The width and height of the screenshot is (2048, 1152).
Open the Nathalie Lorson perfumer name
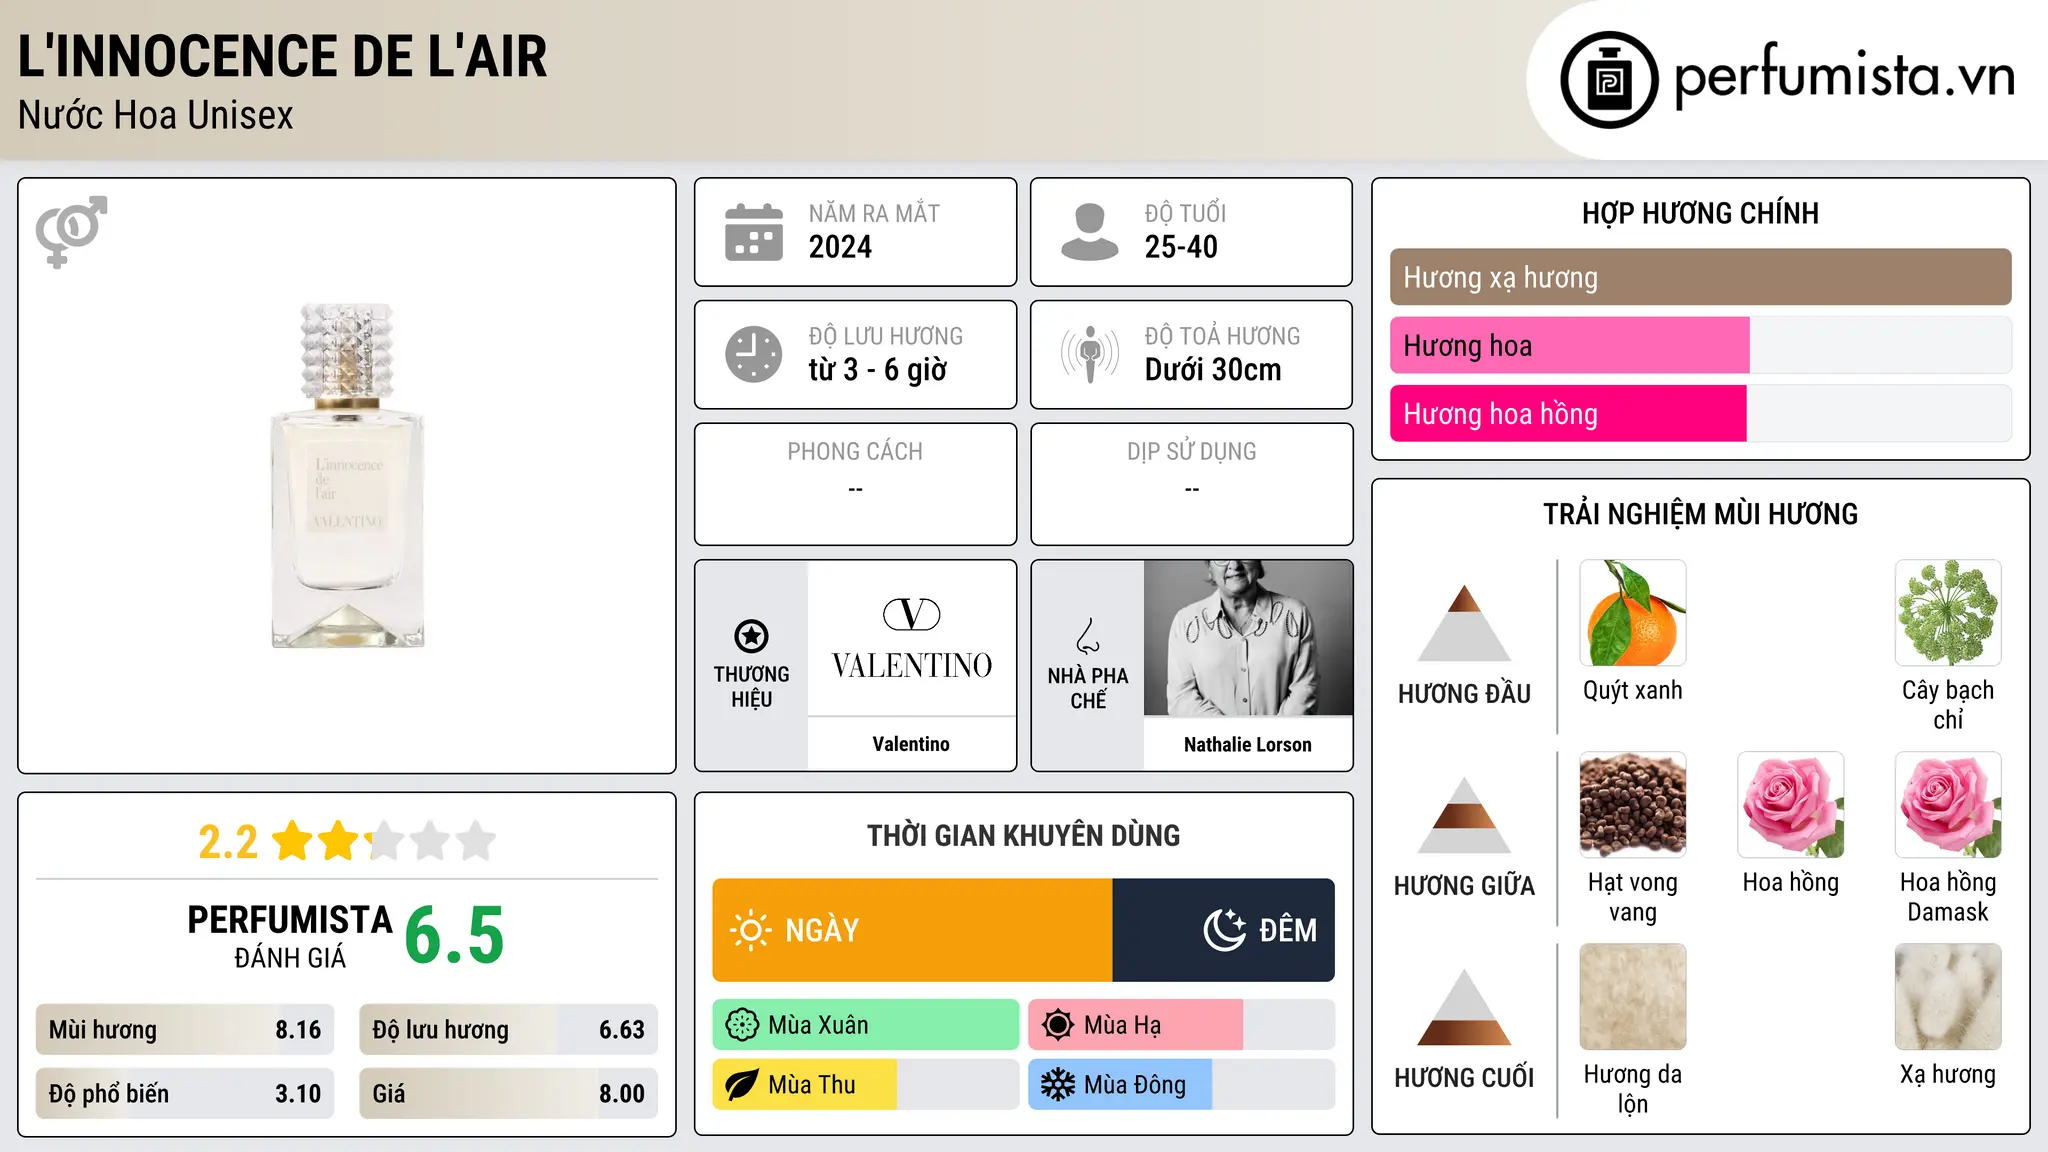(1248, 744)
